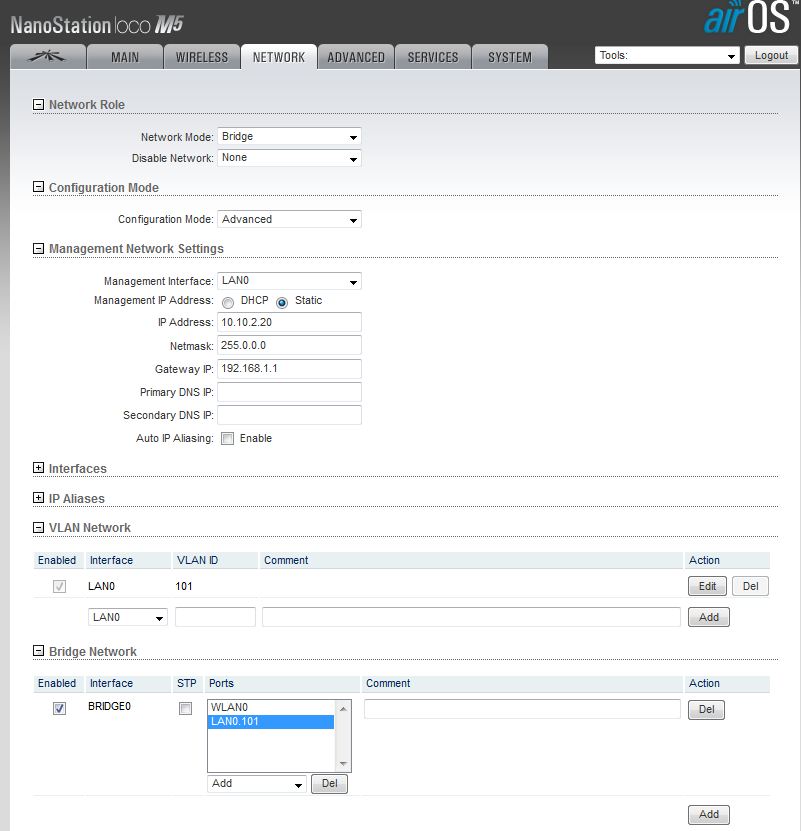Screen dimensions: 801x831
Task: Open the VLAN interface LAN0 dropdown
Action: (128, 617)
